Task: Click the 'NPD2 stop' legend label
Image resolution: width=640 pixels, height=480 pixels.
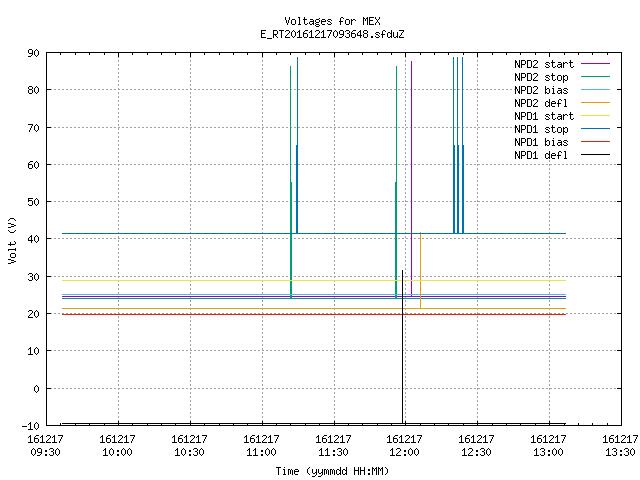Action: tap(541, 77)
